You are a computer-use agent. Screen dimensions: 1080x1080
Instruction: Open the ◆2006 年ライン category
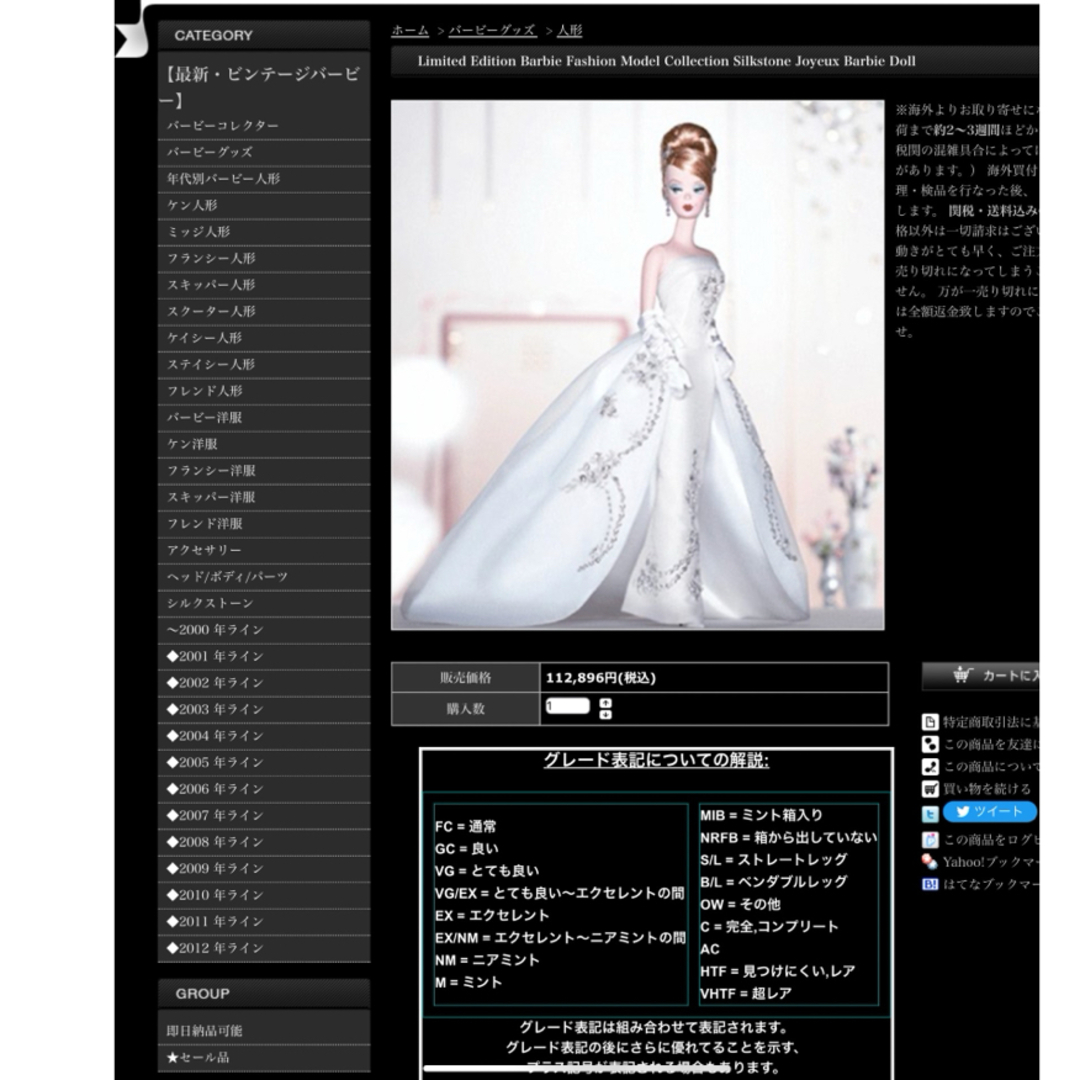(x=264, y=789)
